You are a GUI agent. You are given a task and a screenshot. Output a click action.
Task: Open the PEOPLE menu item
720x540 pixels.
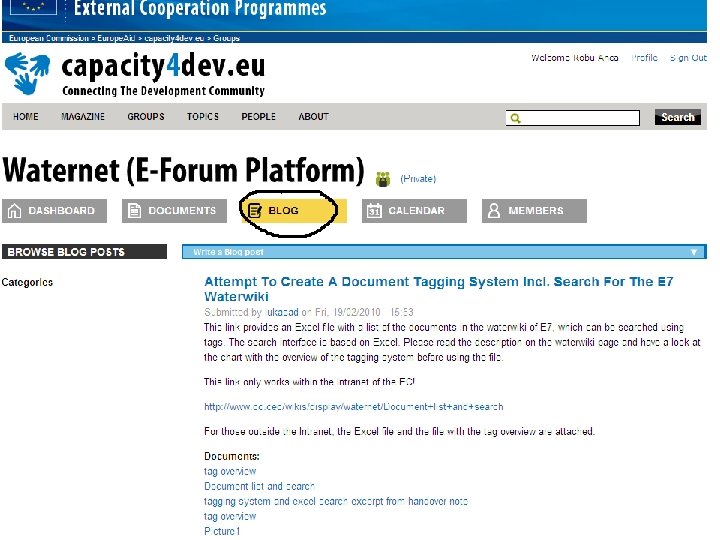(259, 117)
